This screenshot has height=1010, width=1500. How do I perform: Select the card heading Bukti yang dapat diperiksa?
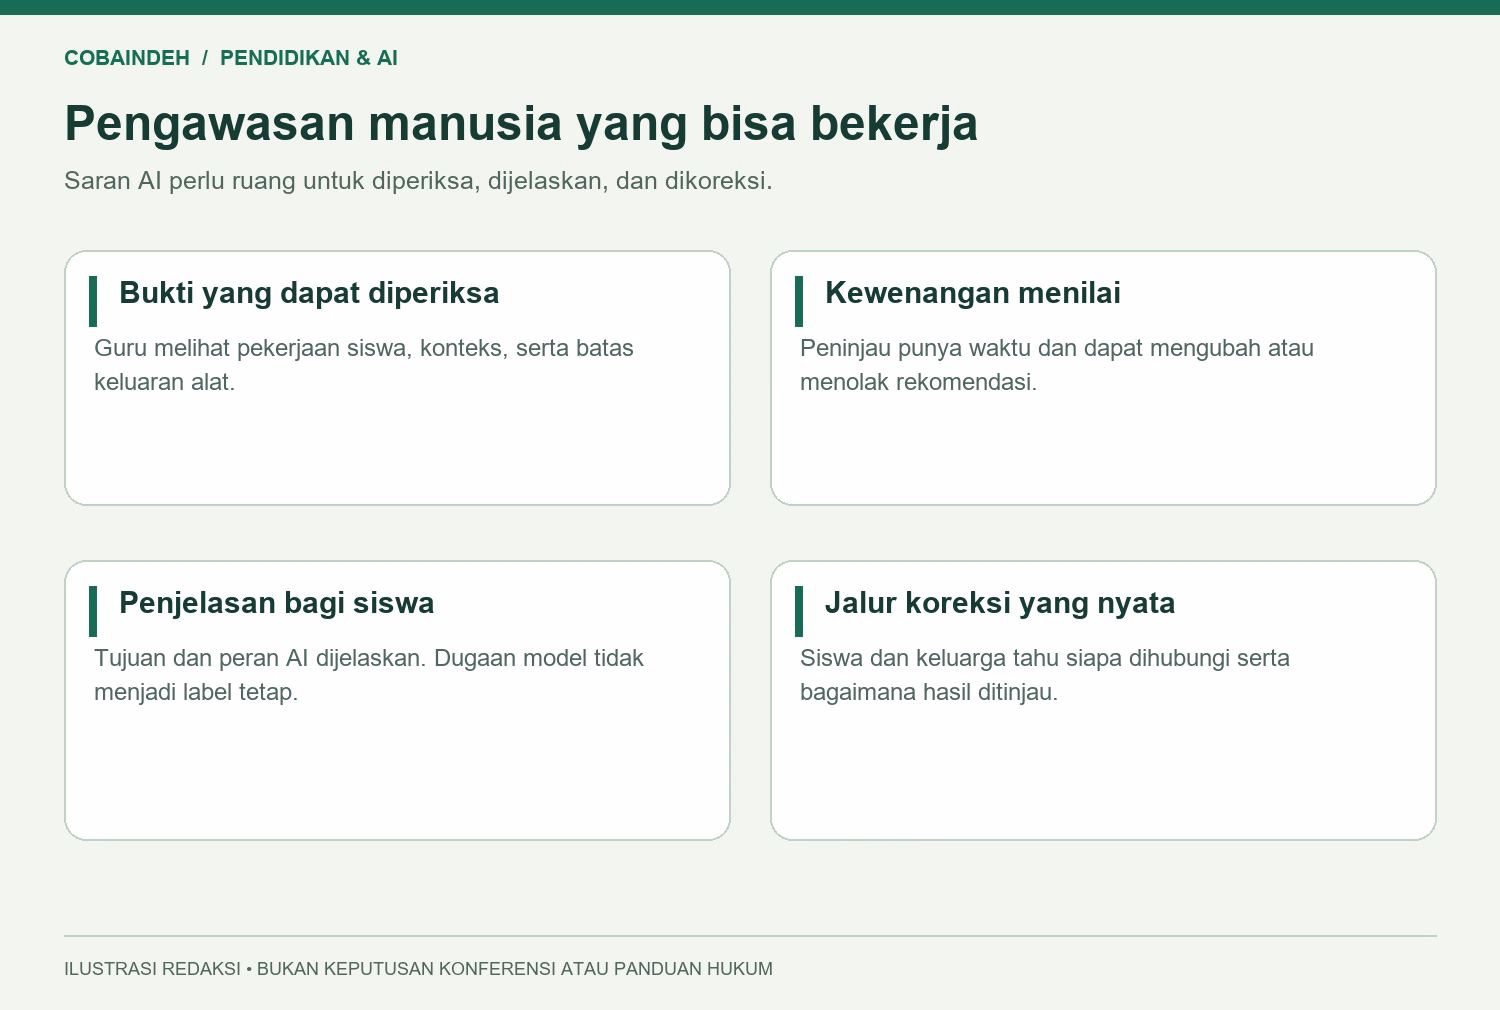click(x=309, y=293)
